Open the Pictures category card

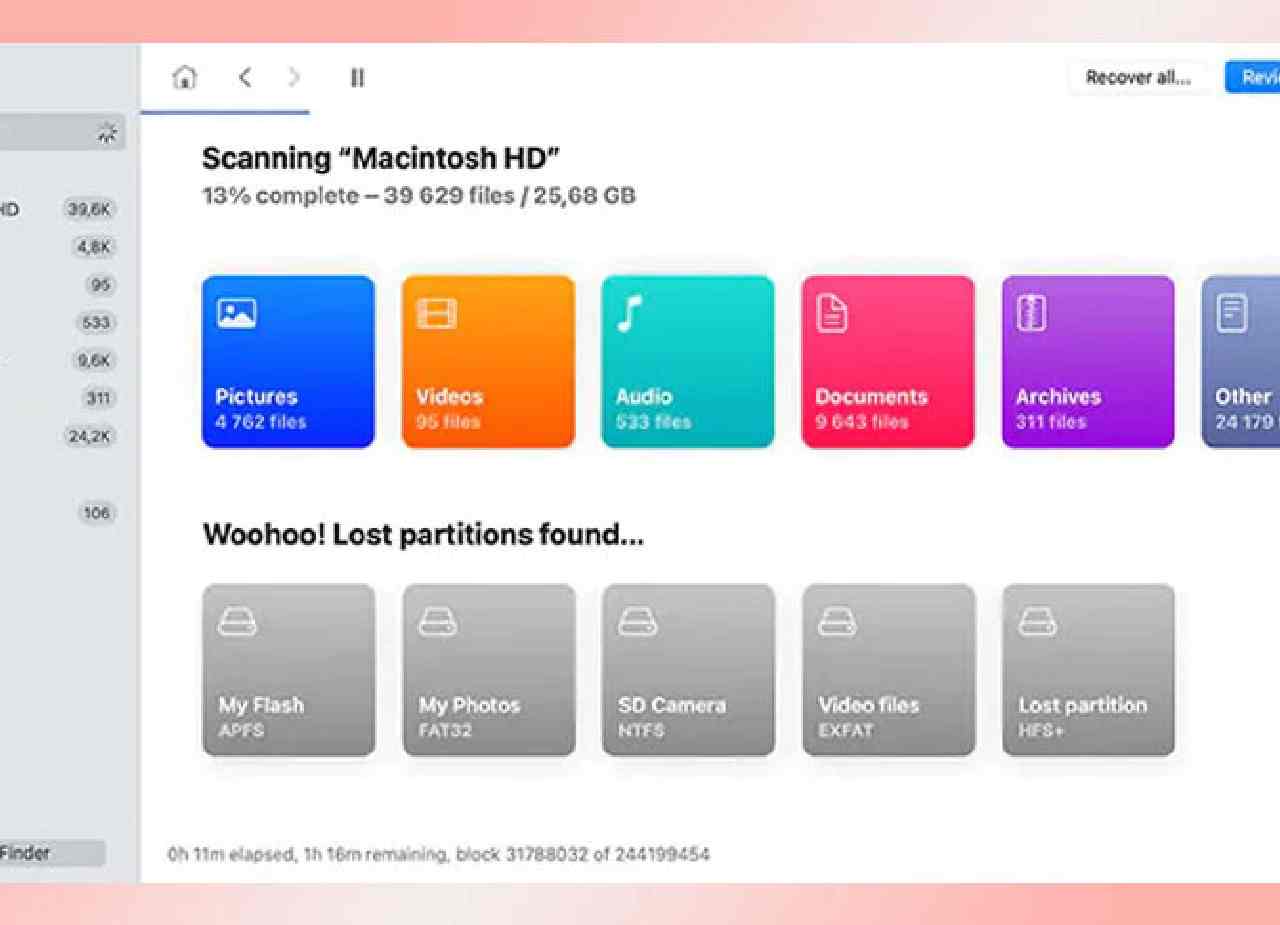tap(288, 361)
